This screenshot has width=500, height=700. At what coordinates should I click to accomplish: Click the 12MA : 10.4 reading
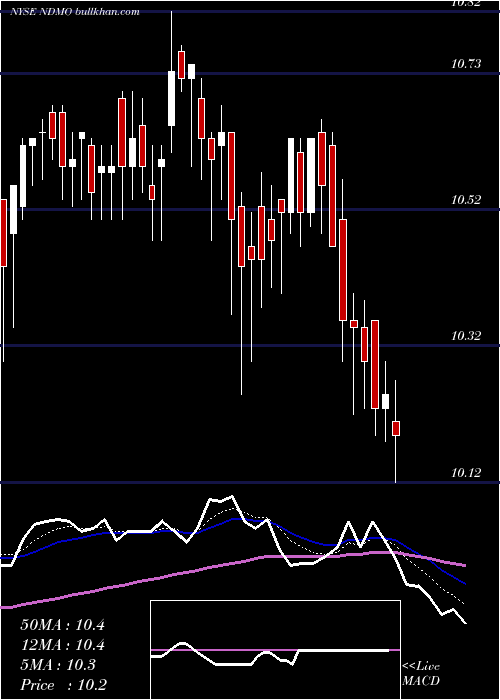click(x=62, y=645)
